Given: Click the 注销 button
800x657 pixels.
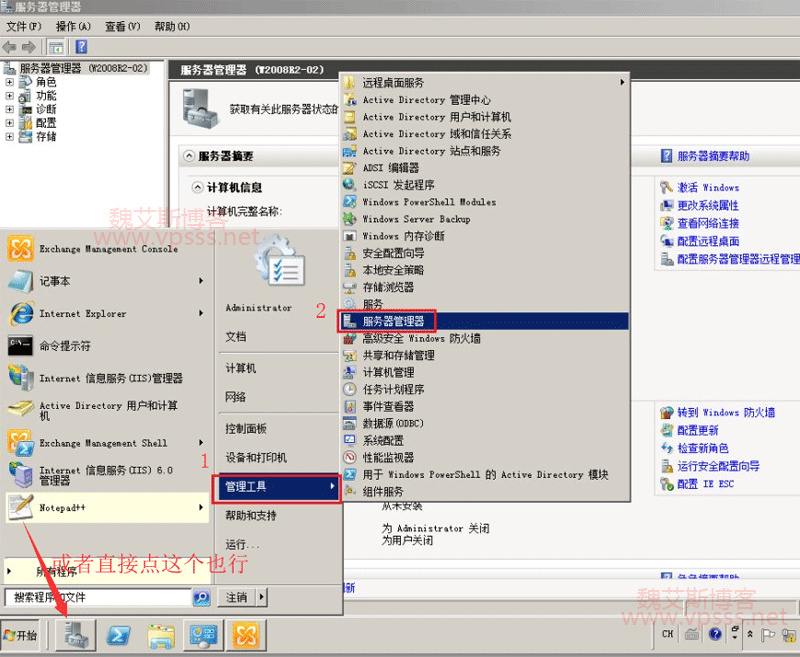Looking at the screenshot, I should [x=237, y=597].
